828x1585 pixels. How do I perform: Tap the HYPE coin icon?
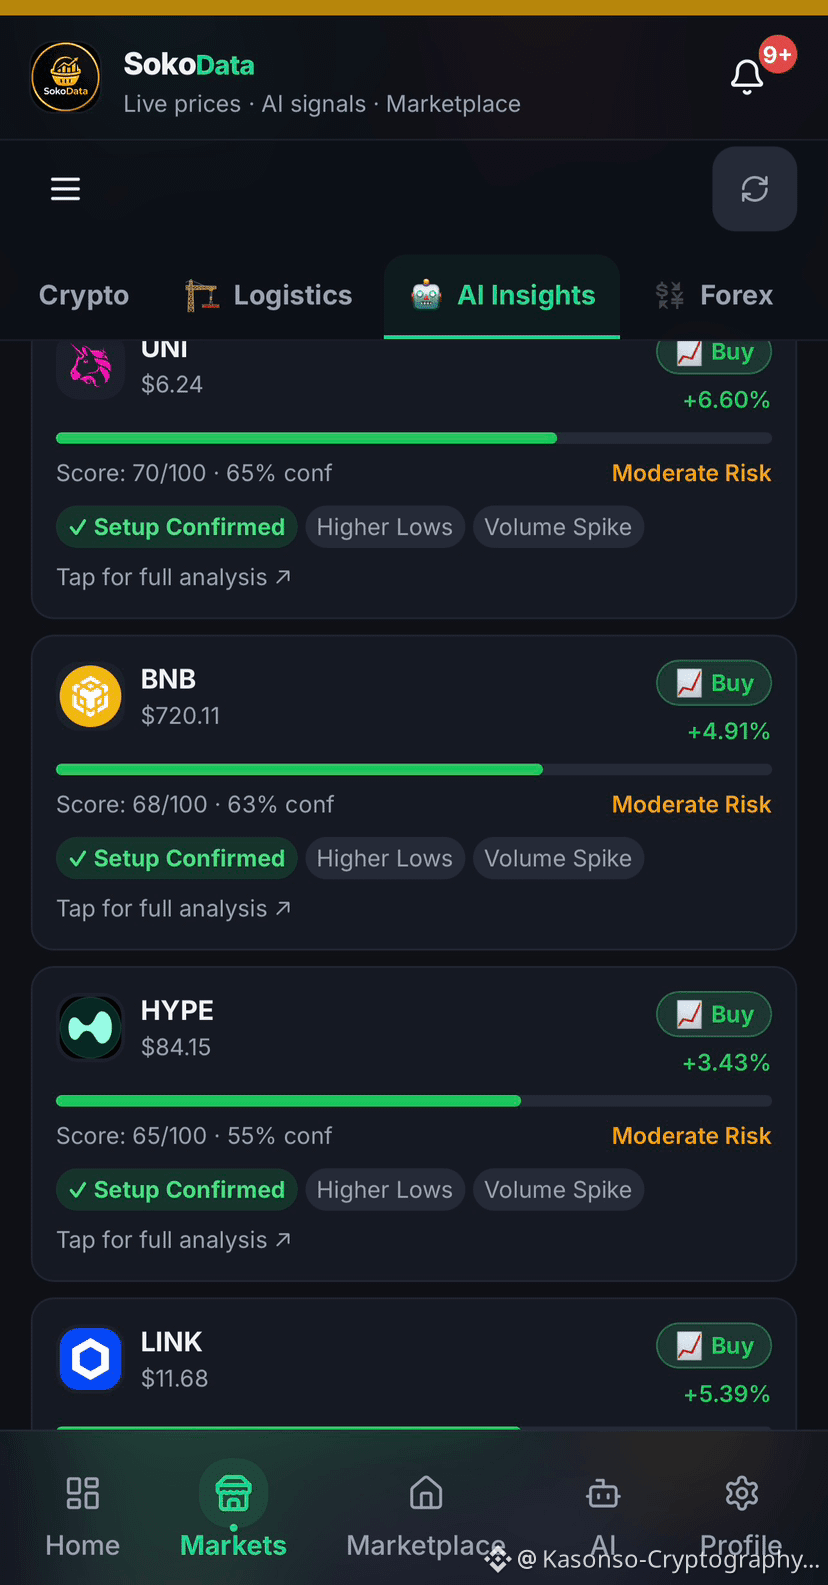90,1027
